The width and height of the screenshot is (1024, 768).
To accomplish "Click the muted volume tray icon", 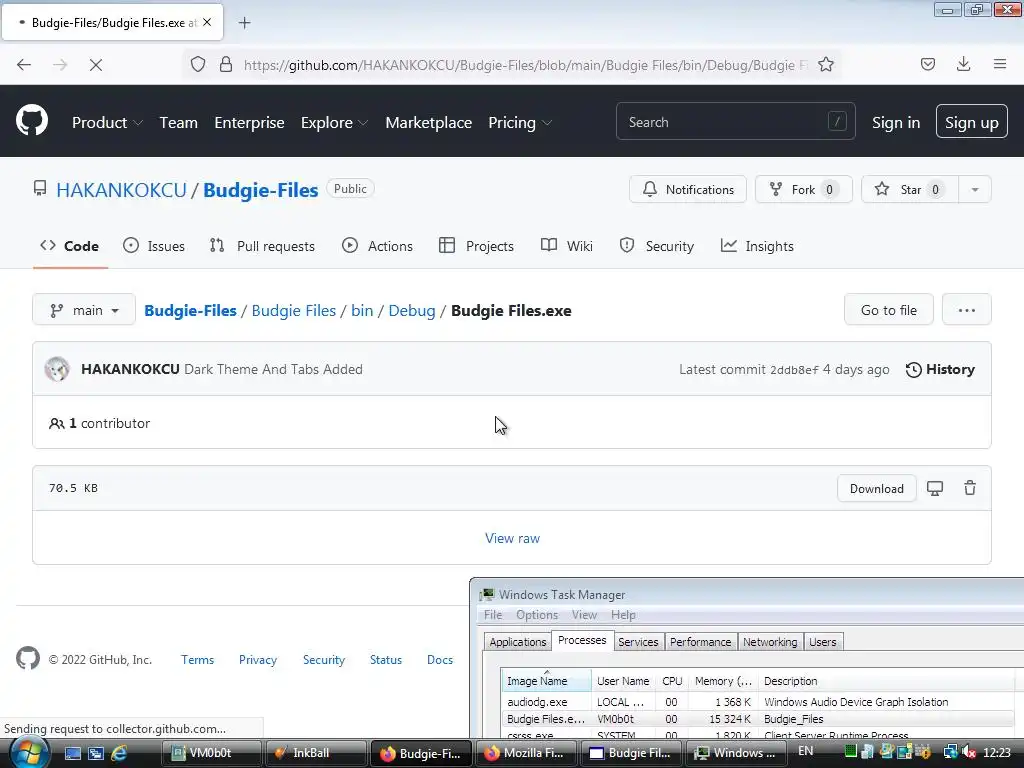I will point(969,752).
